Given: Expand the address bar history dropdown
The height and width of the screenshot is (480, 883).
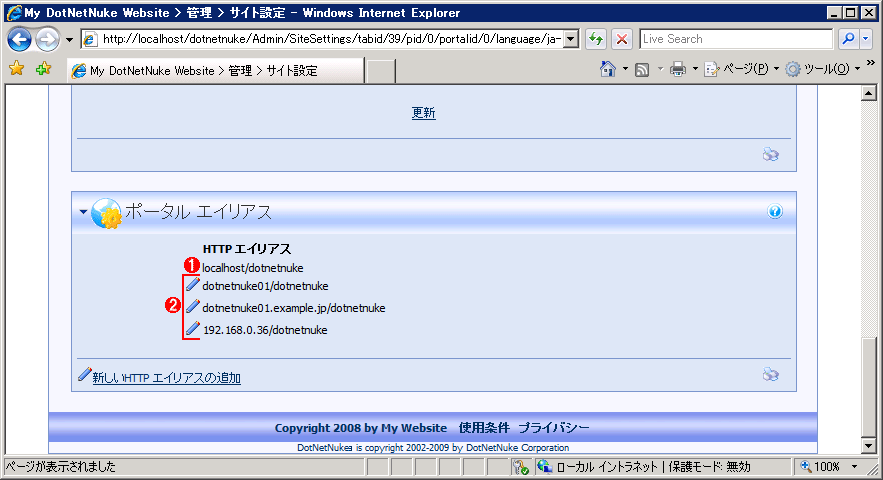Looking at the screenshot, I should pyautogui.click(x=571, y=39).
